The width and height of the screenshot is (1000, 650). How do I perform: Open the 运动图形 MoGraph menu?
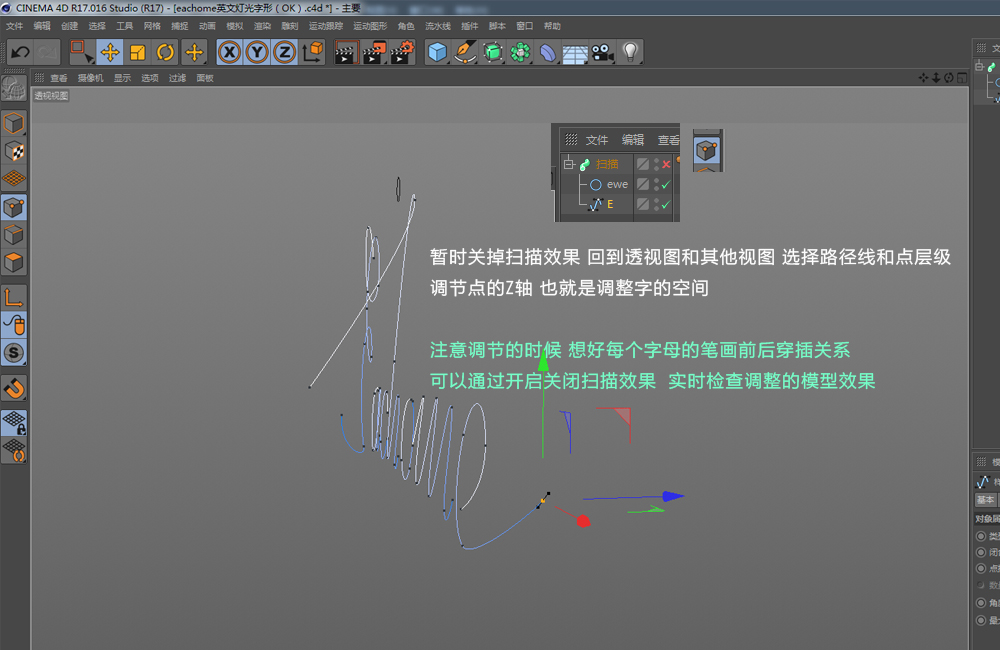(x=370, y=26)
